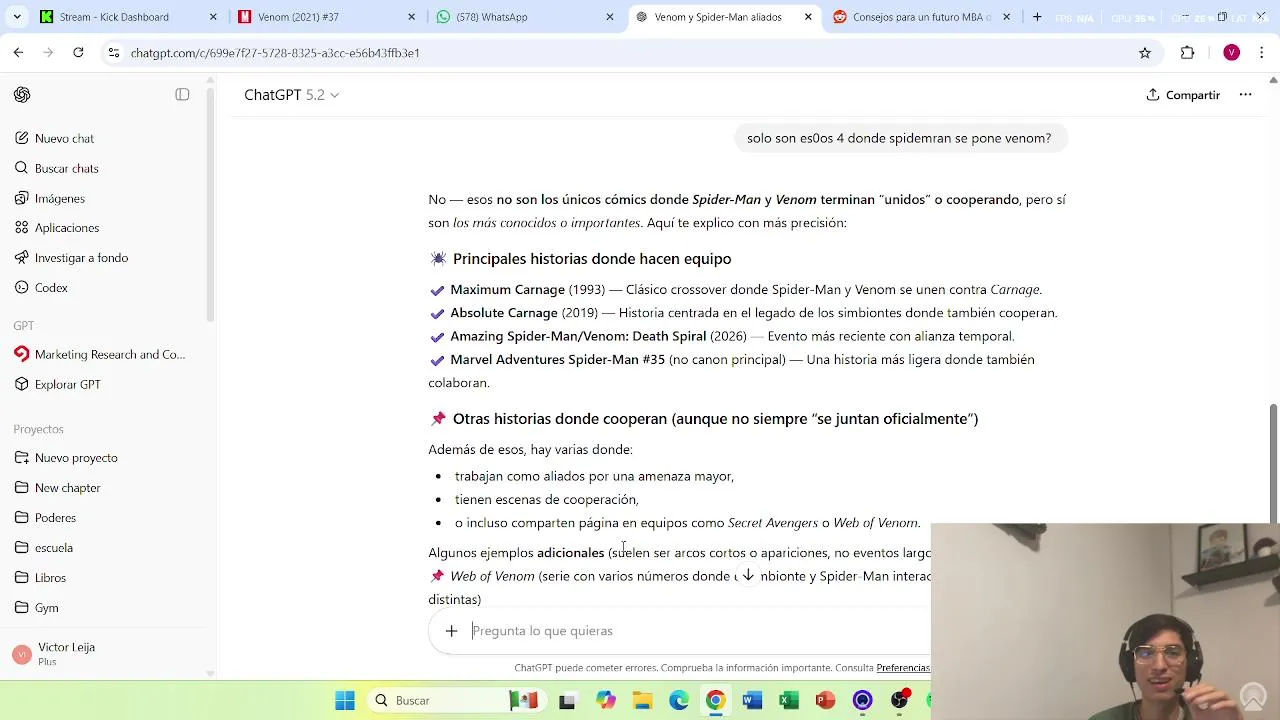The height and width of the screenshot is (720, 1280).
Task: Open OBS Studio from the taskbar
Action: 899,701
